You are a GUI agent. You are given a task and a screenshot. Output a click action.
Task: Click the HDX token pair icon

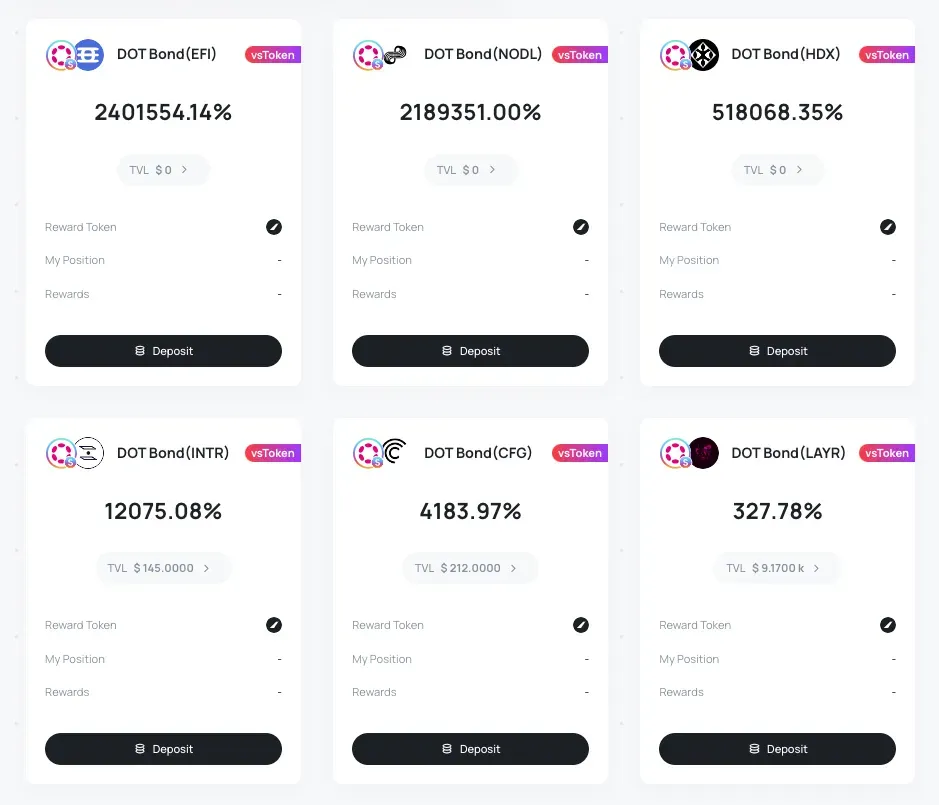[x=689, y=55]
